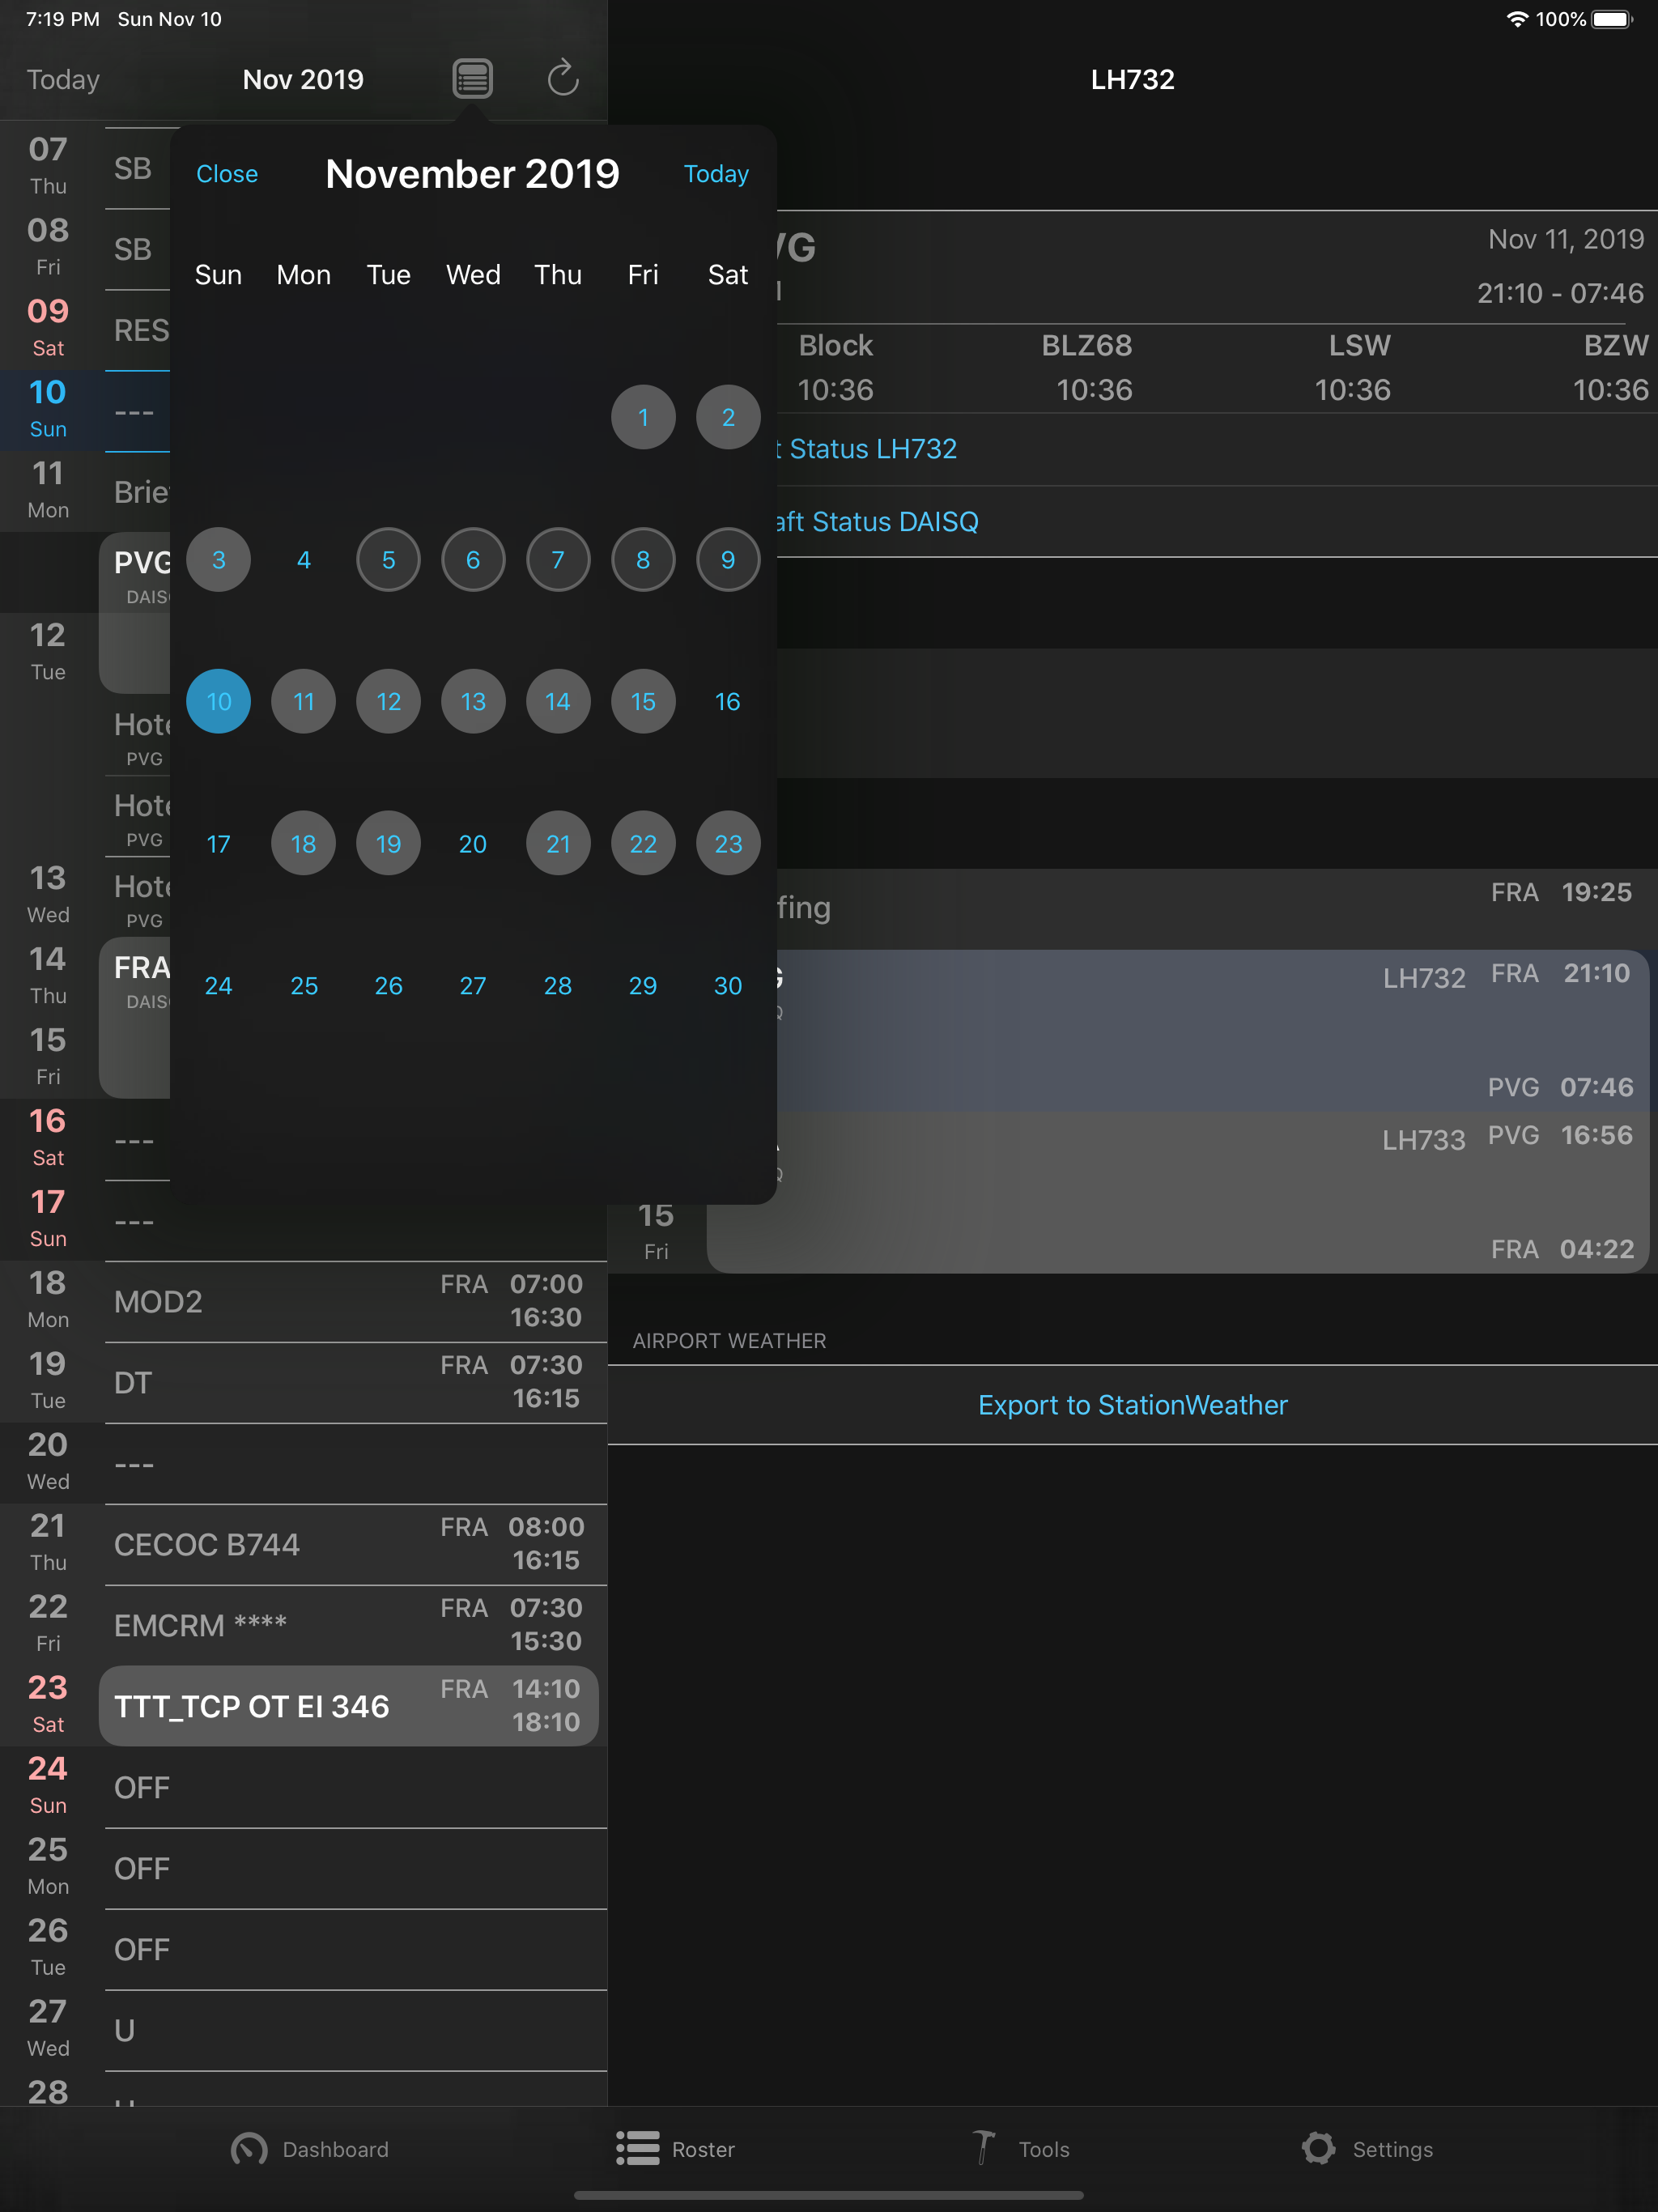Pick November 19 in the calendar
This screenshot has height=2212, width=1658.
388,844
